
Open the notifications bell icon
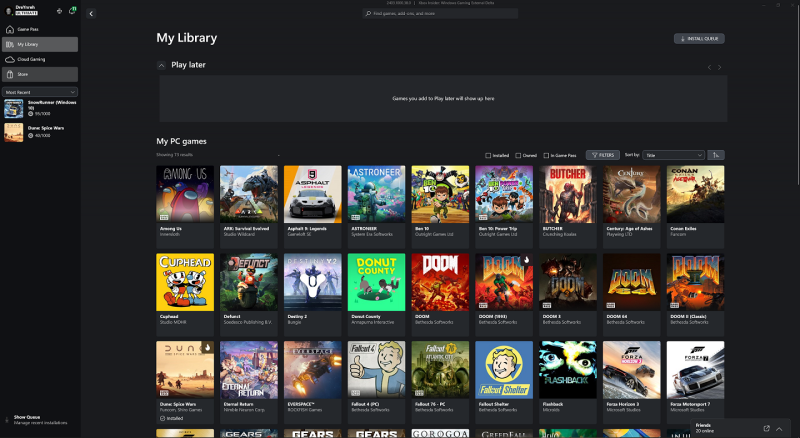point(72,11)
